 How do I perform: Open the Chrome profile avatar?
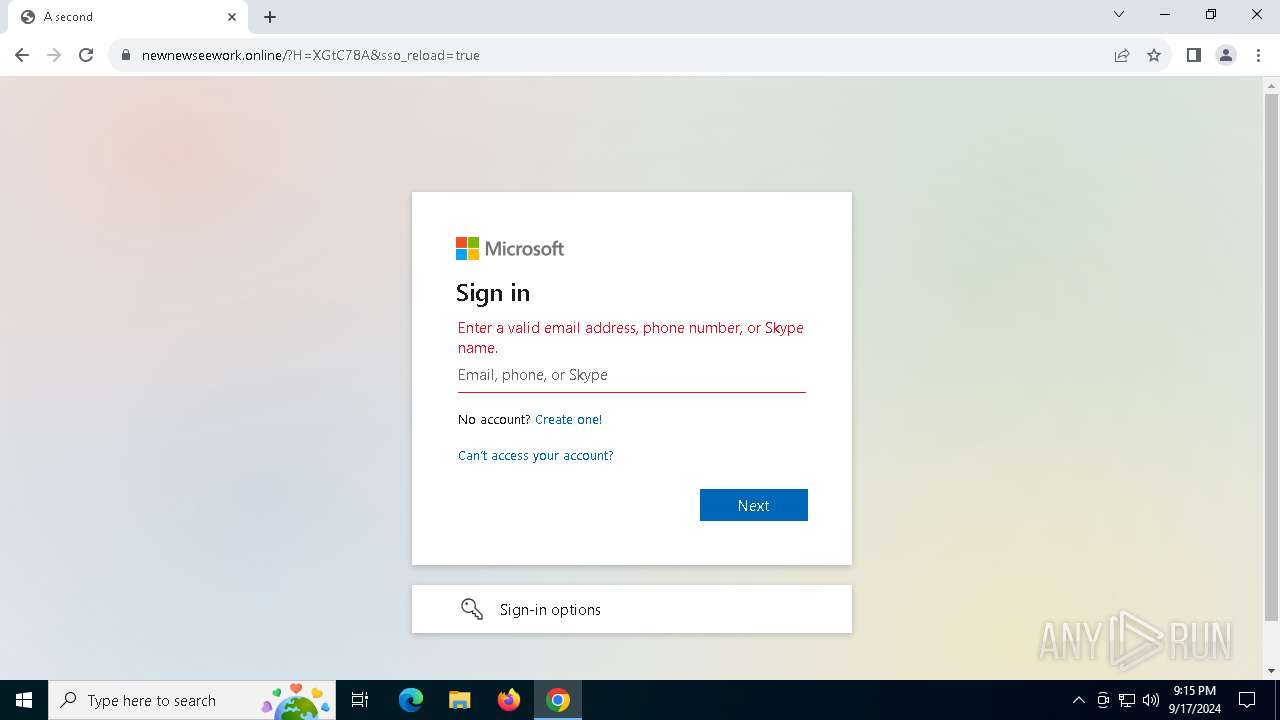click(1226, 55)
